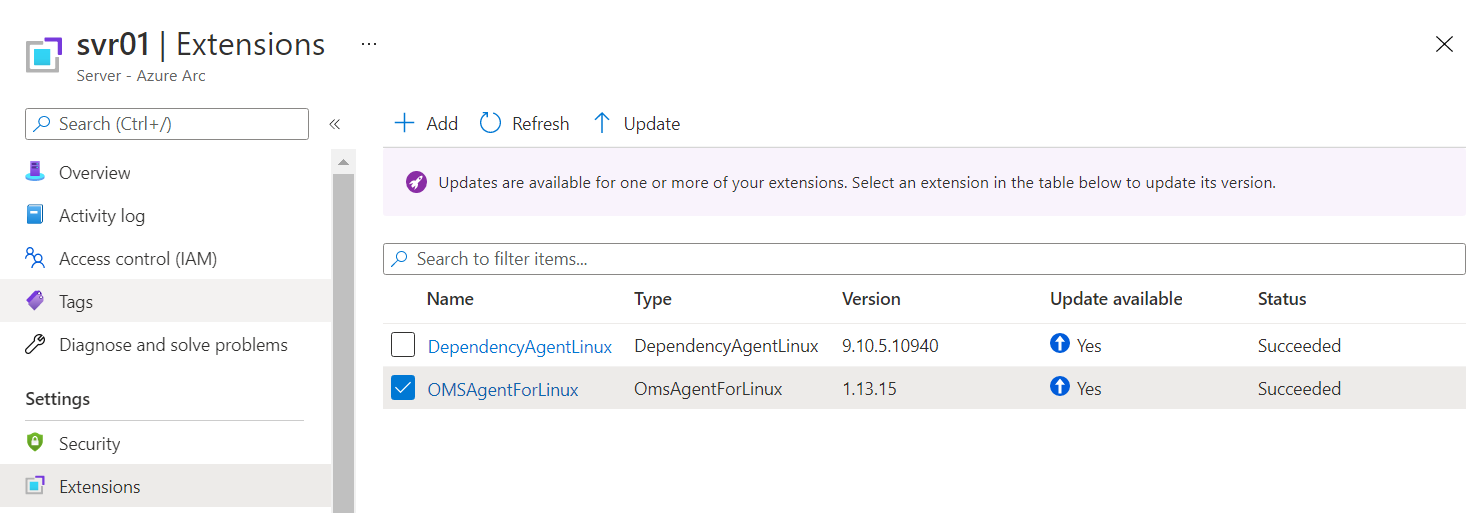Close the Extensions blade
The image size is (1481, 513).
(x=1444, y=44)
